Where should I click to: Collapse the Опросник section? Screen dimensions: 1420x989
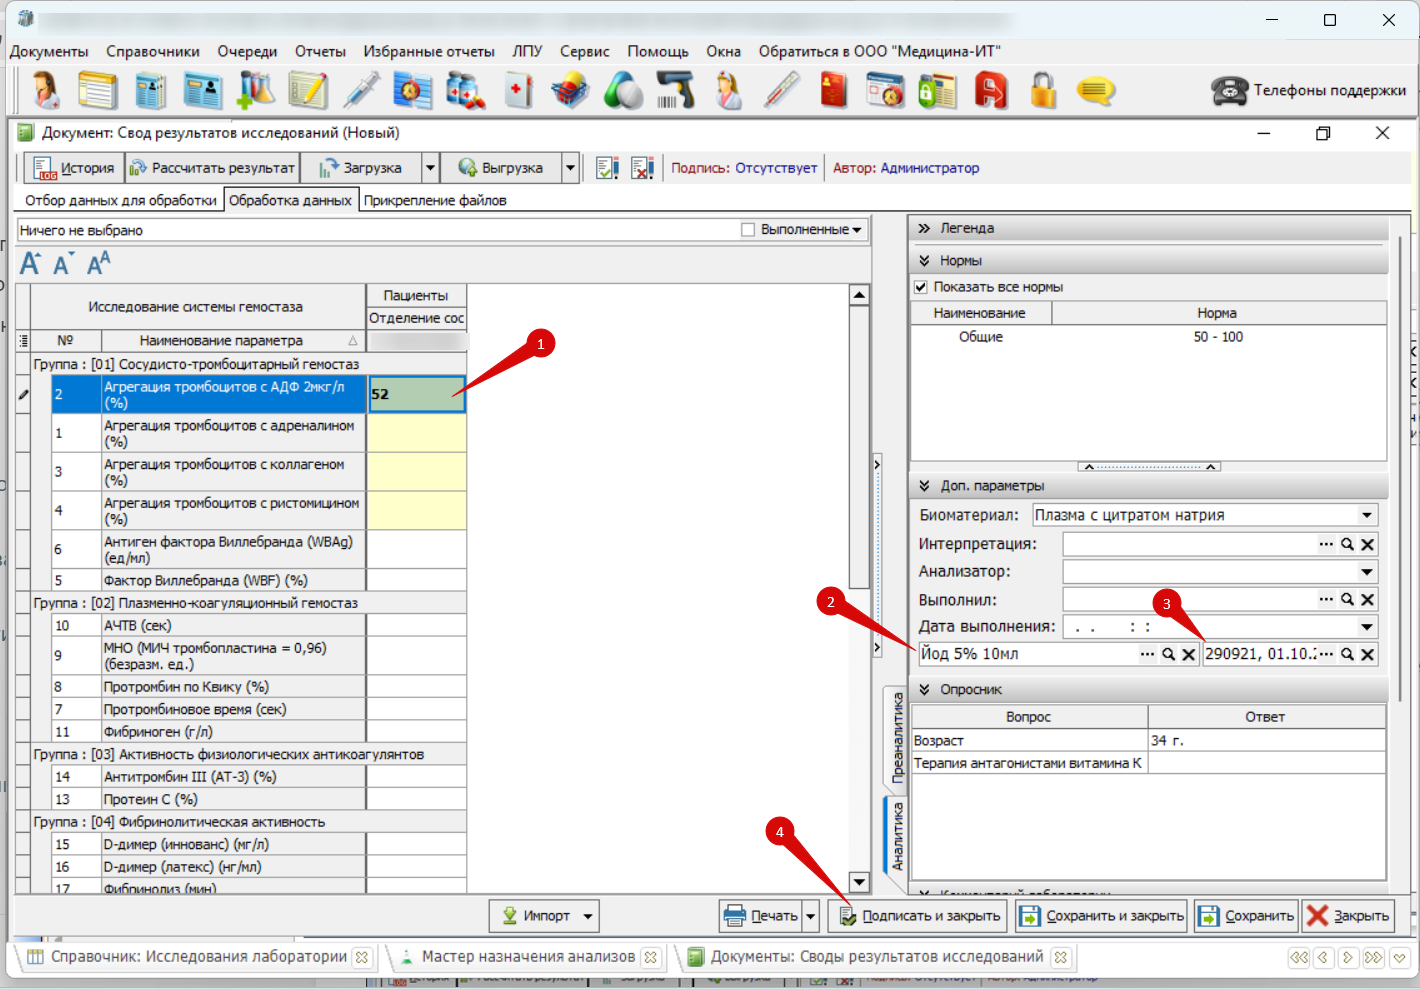coord(924,689)
